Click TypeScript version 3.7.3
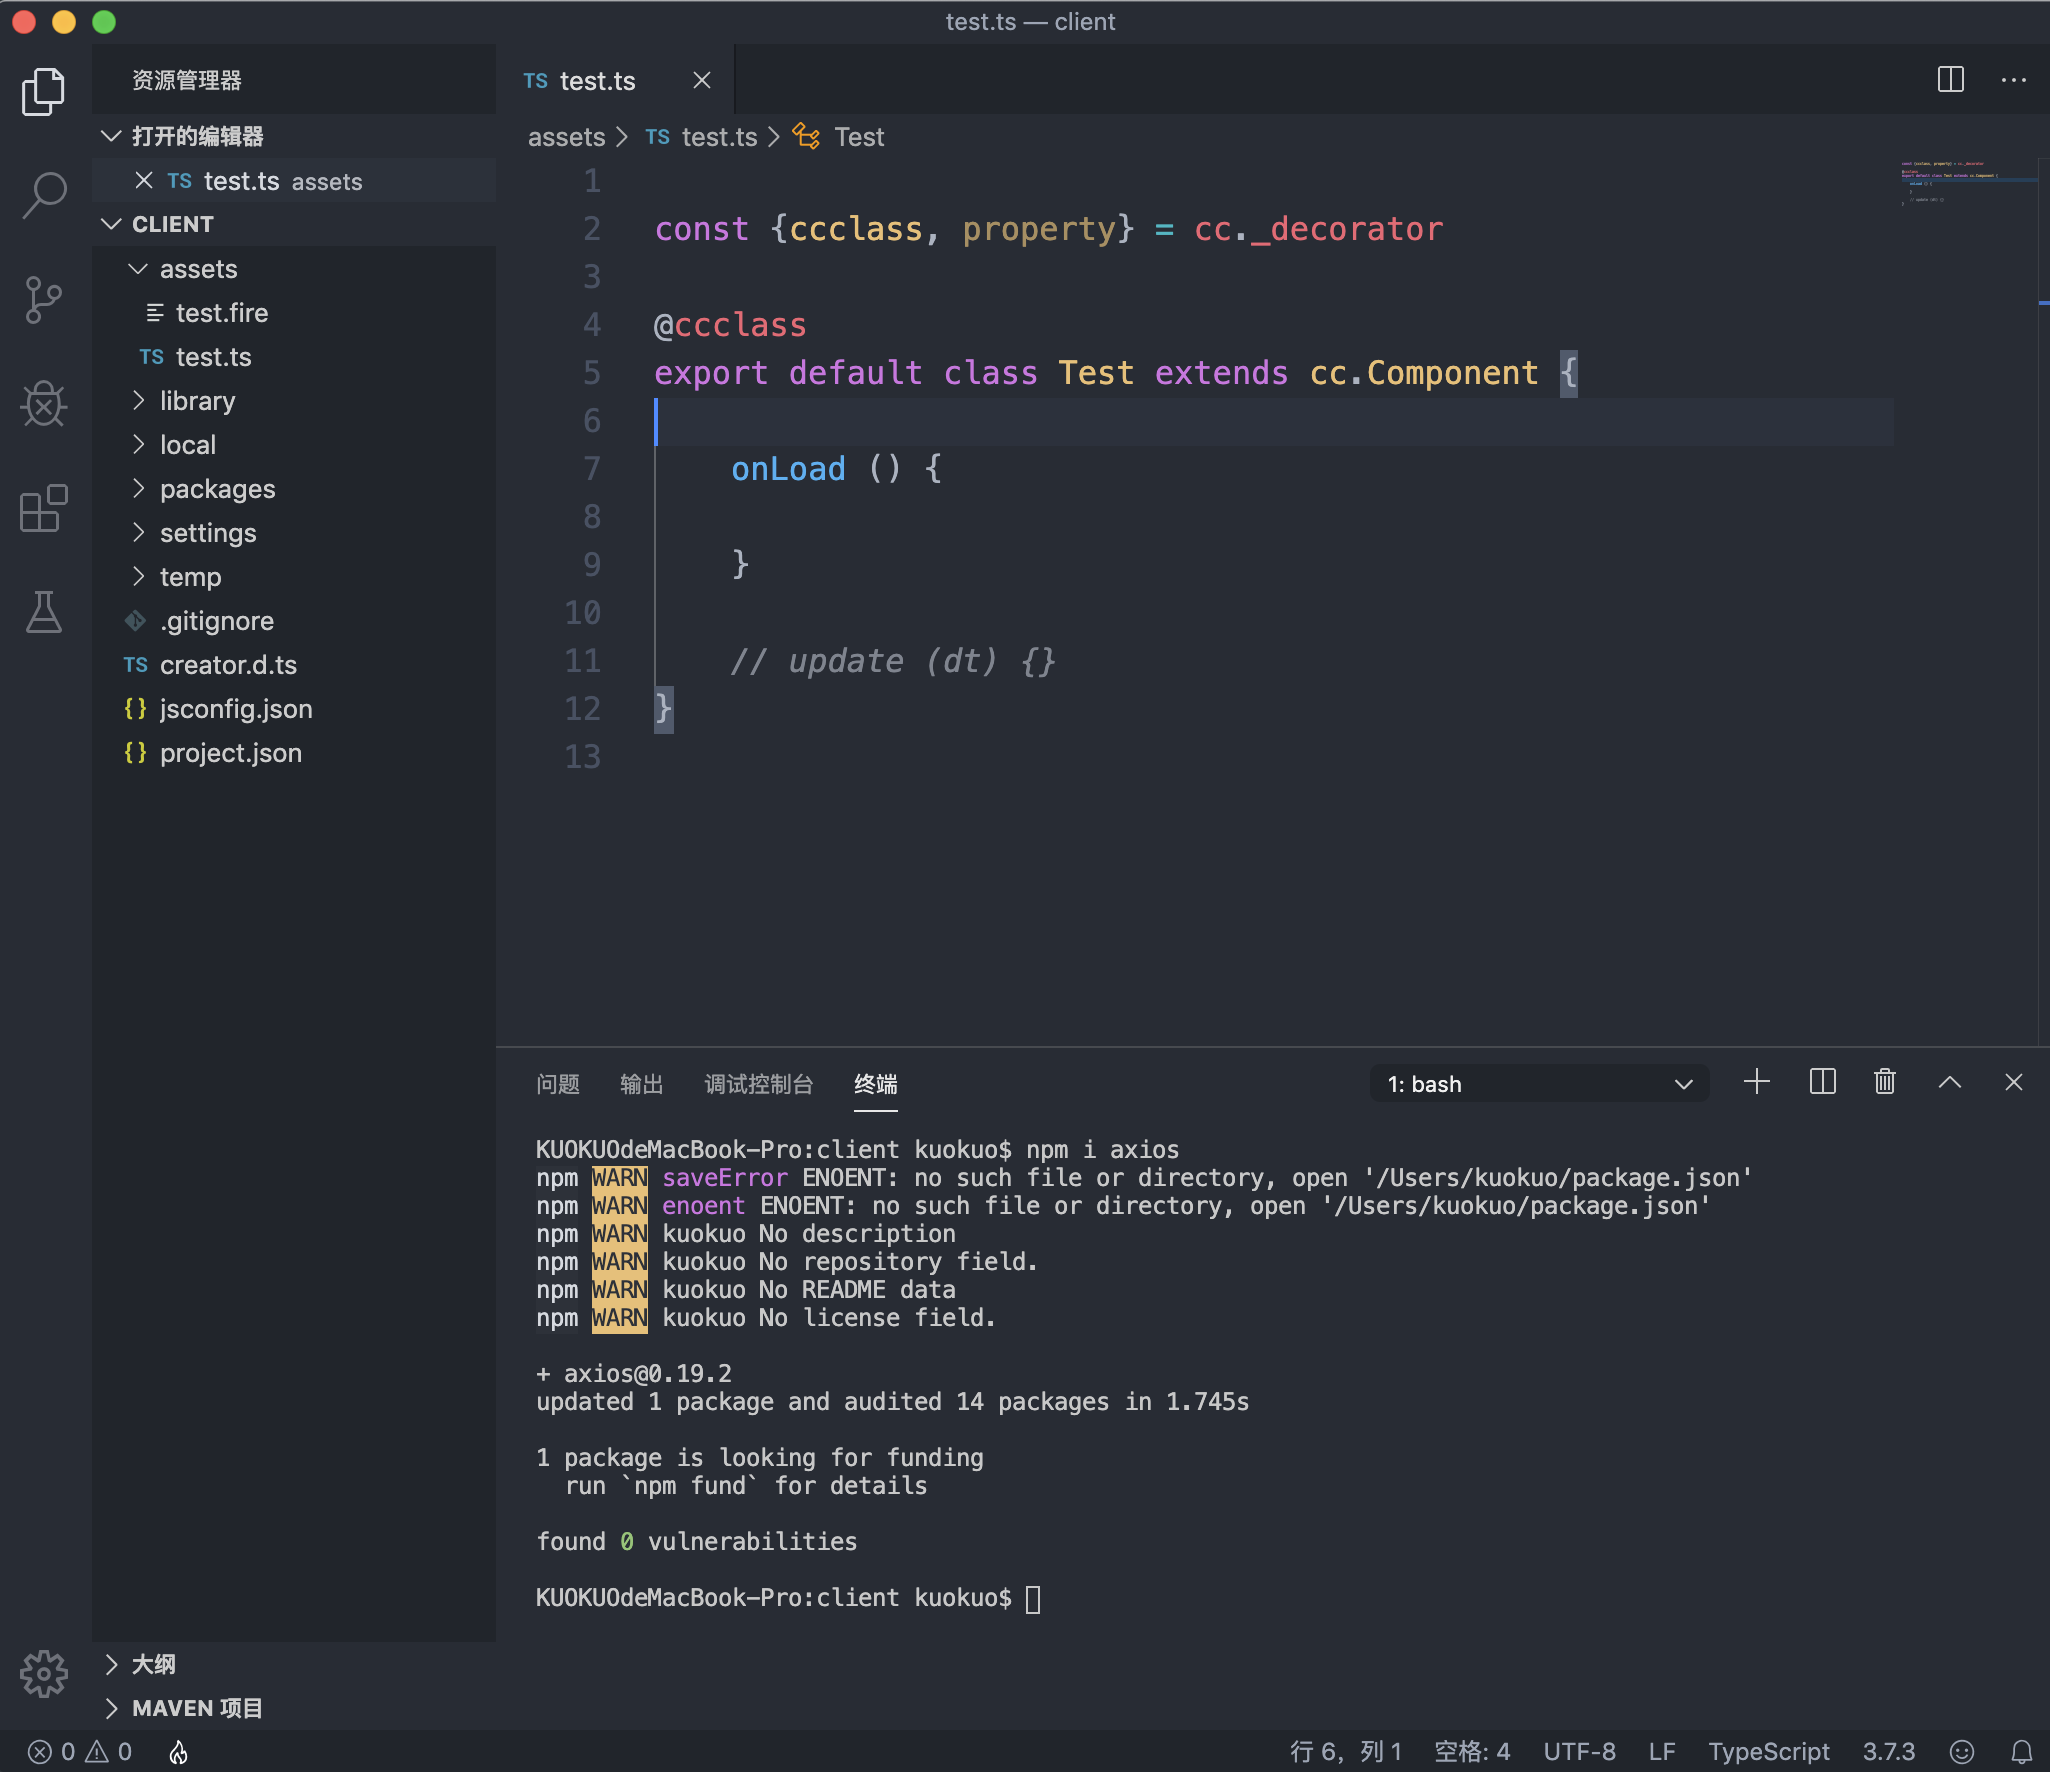This screenshot has height=1772, width=2050. 1889,1752
